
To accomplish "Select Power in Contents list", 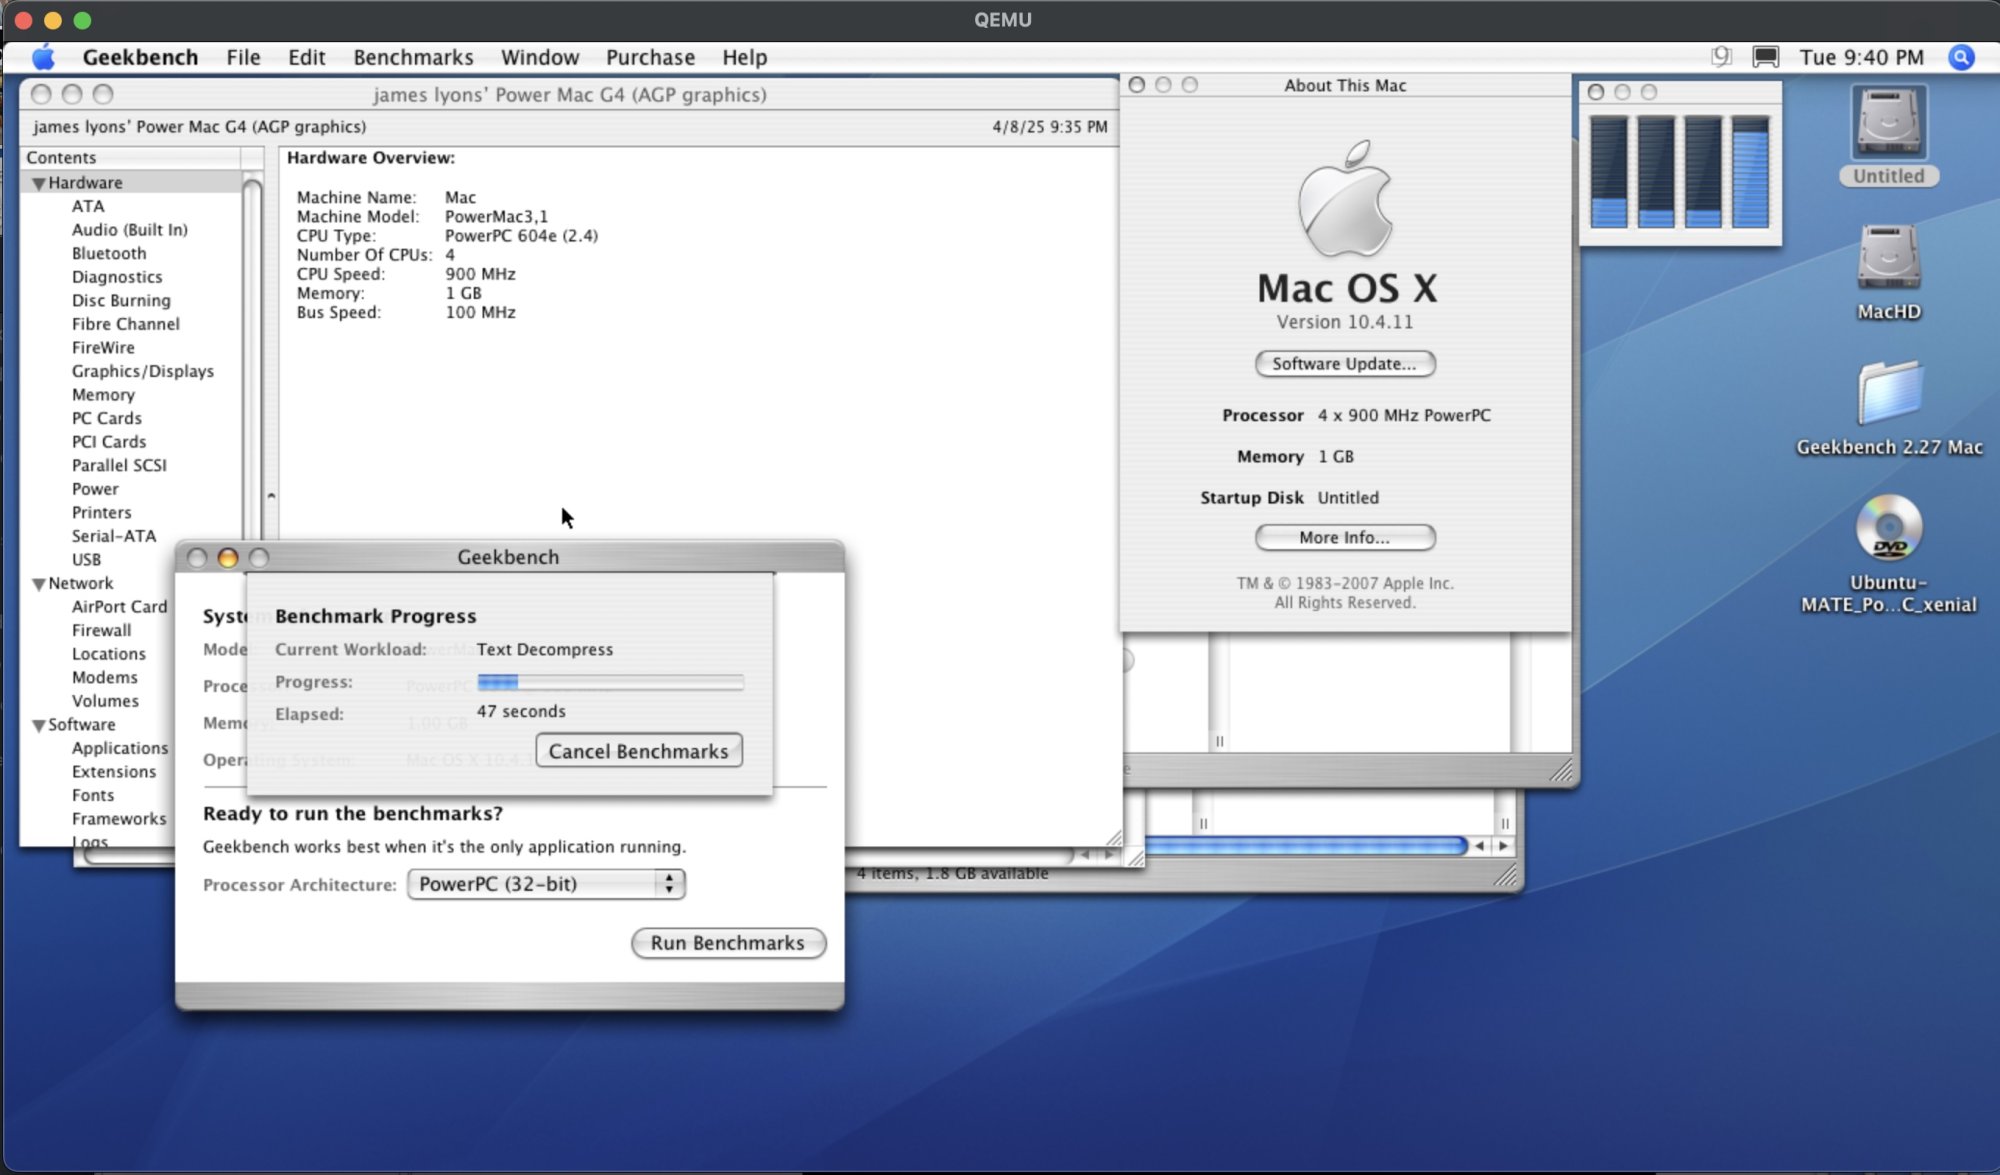I will pyautogui.click(x=95, y=489).
